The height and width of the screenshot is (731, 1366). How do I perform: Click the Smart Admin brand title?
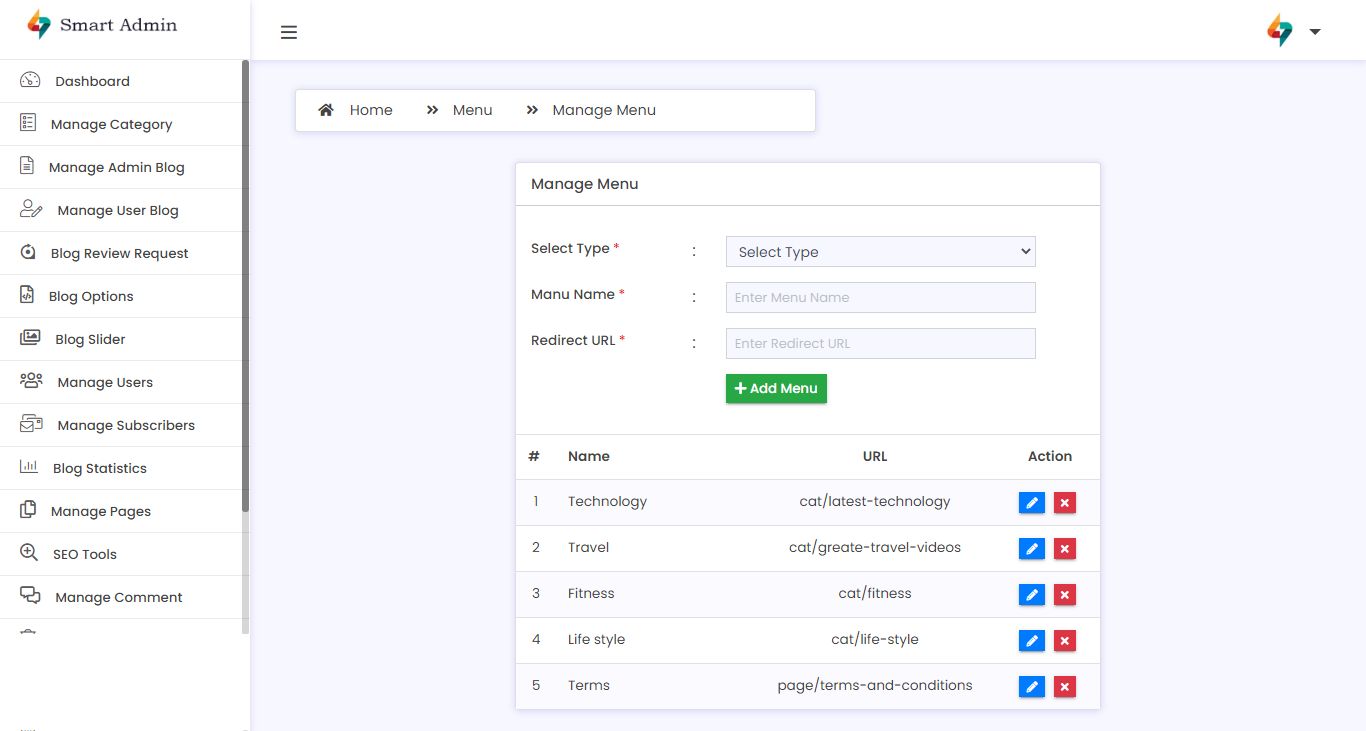118,25
